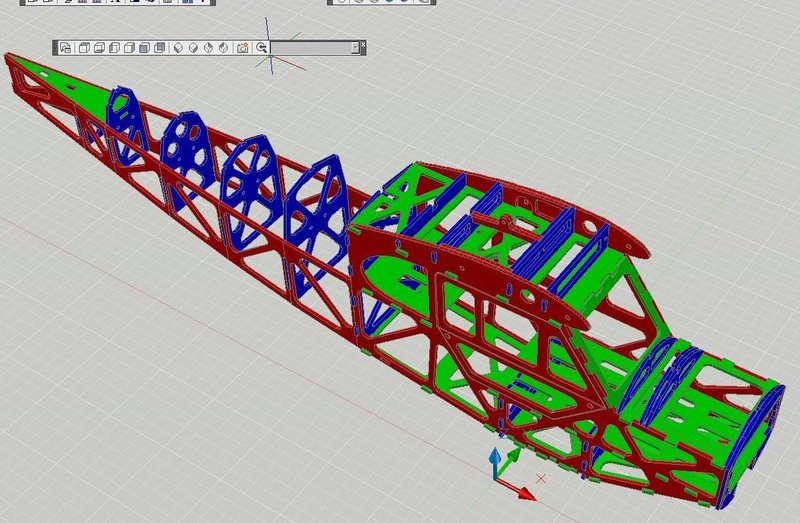The height and width of the screenshot is (523, 800).
Task: Set SE Isometric view
Action: pos(193,48)
